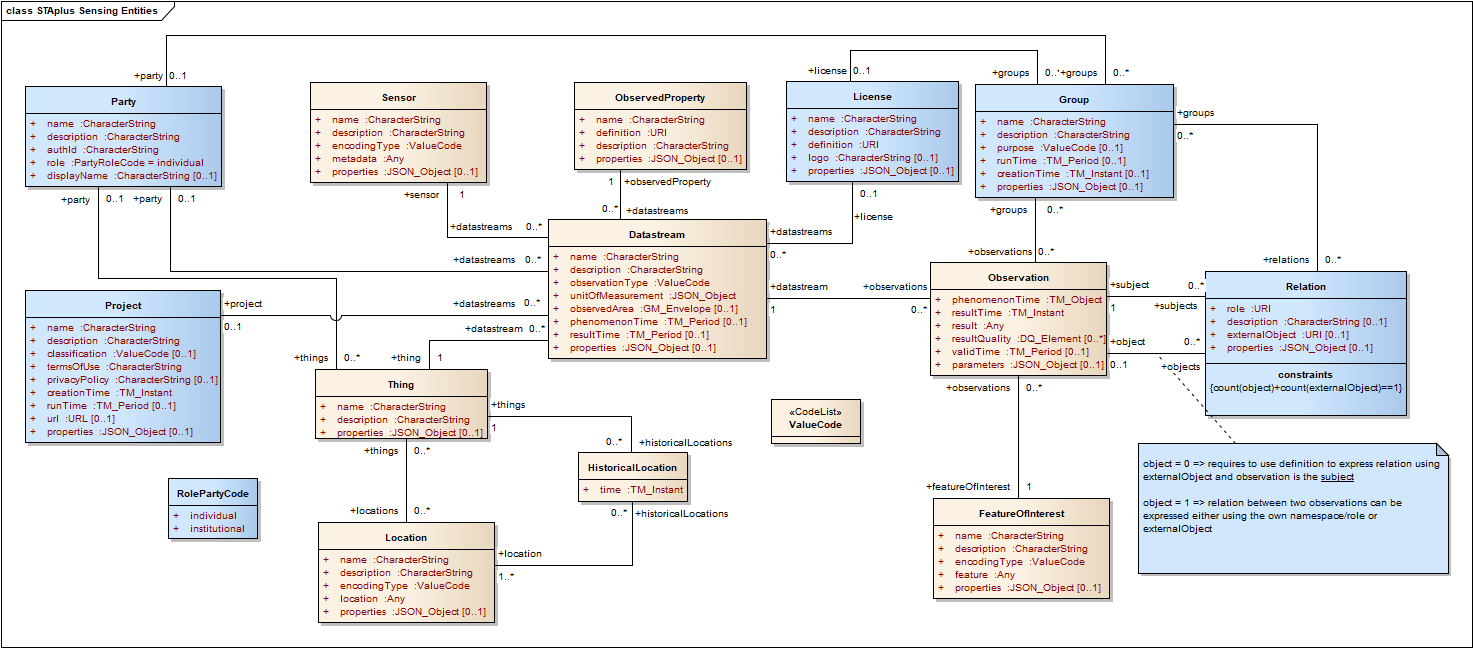
Task: Click 'displayName :CharacterString [0..1]' attribute
Action: pyautogui.click(x=132, y=176)
